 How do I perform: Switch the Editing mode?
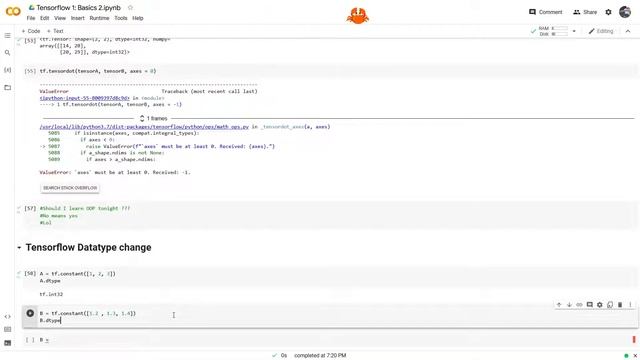(x=601, y=31)
